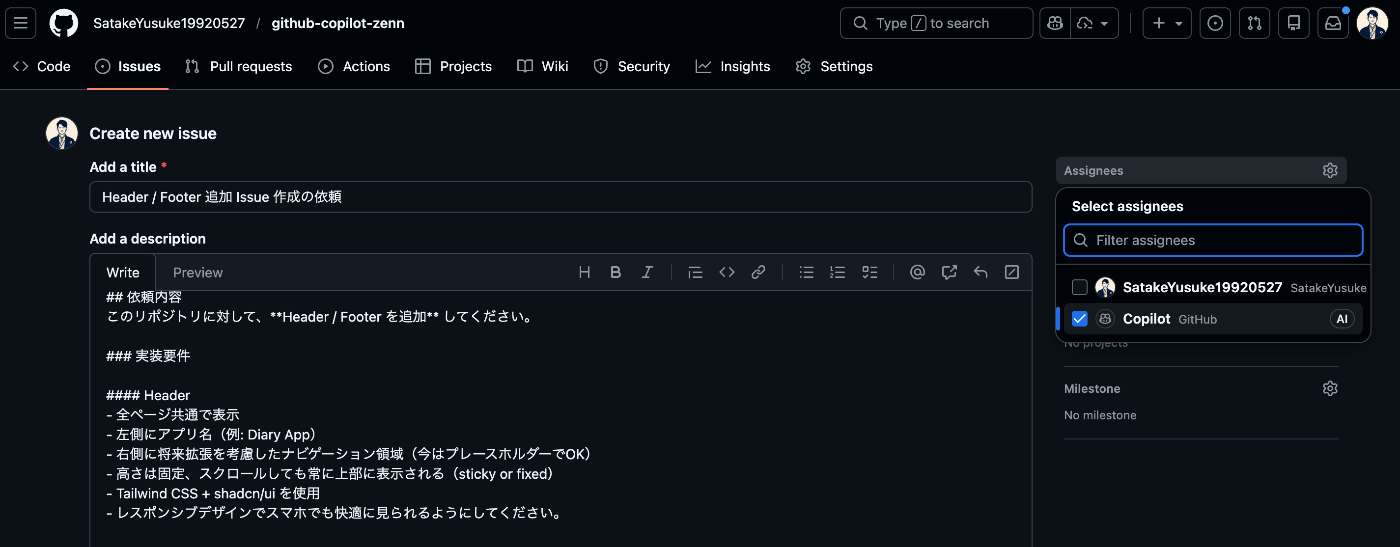Insert an unordered bullet list
This screenshot has width=1400, height=547.
click(x=807, y=272)
